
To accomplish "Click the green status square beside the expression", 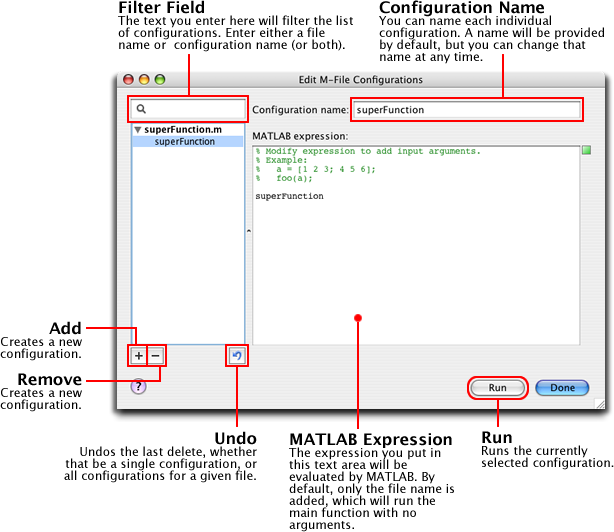I will [x=587, y=150].
